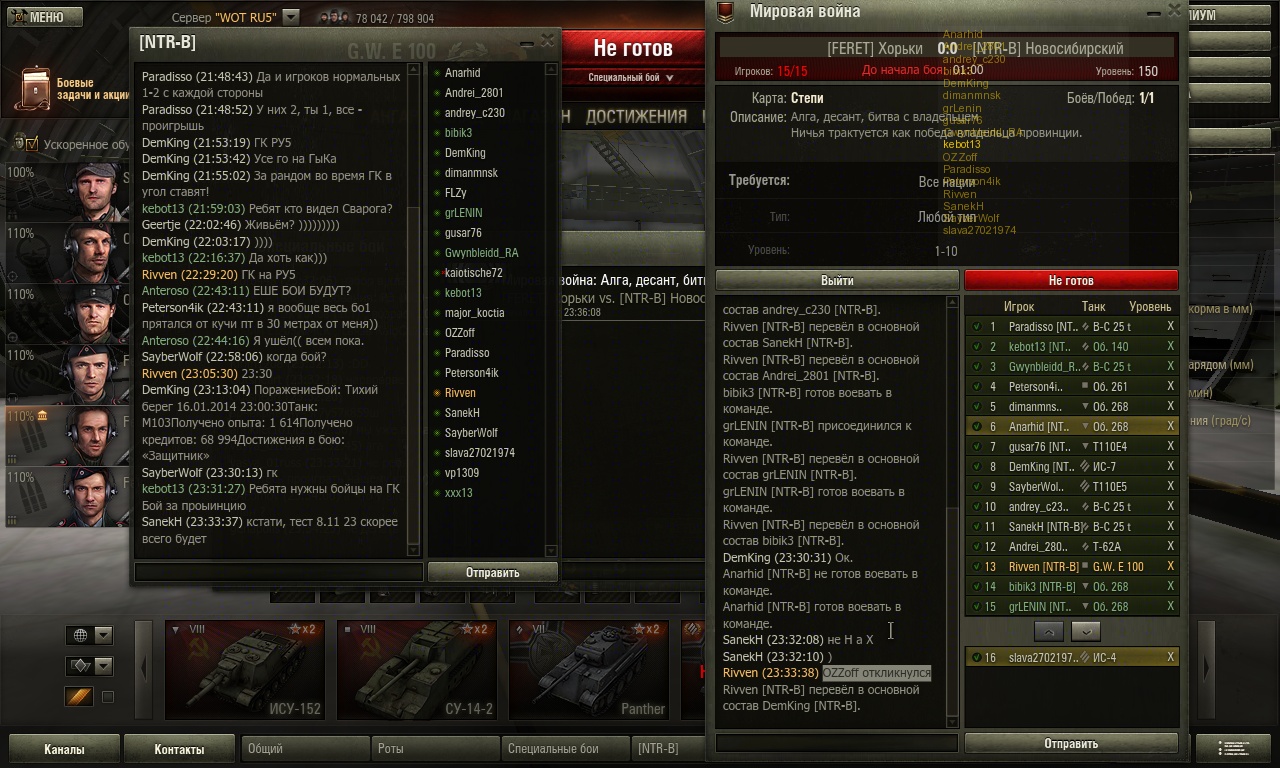Click the red Не готов button in battle room
1280x768 pixels.
(x=1071, y=281)
